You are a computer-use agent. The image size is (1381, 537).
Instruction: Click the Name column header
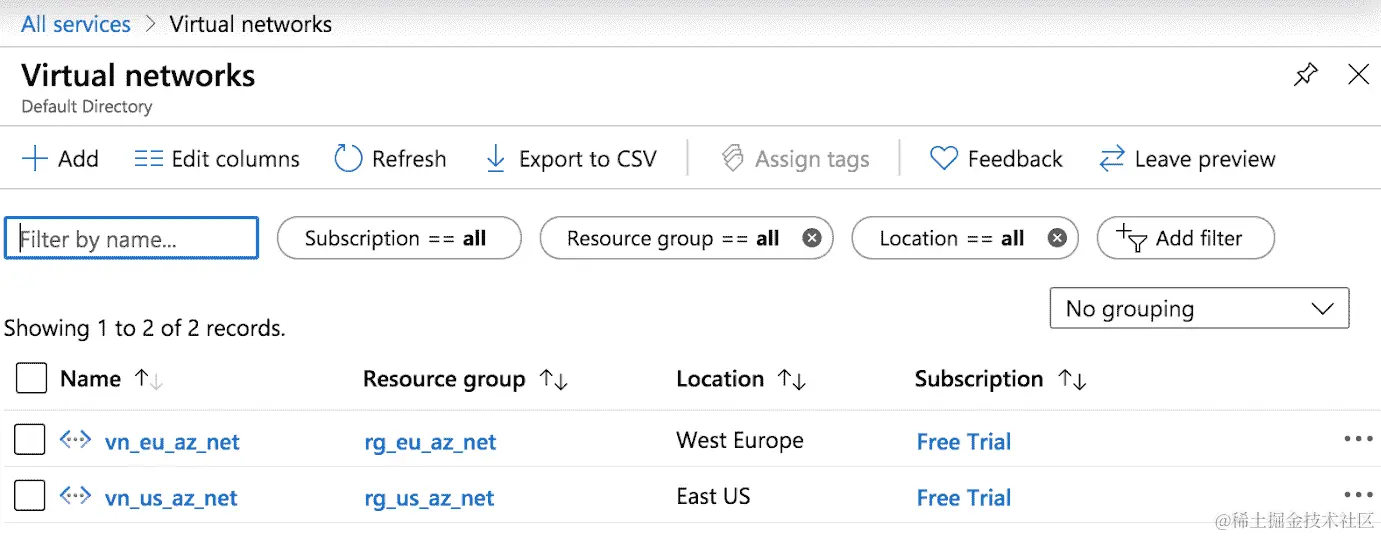point(90,379)
